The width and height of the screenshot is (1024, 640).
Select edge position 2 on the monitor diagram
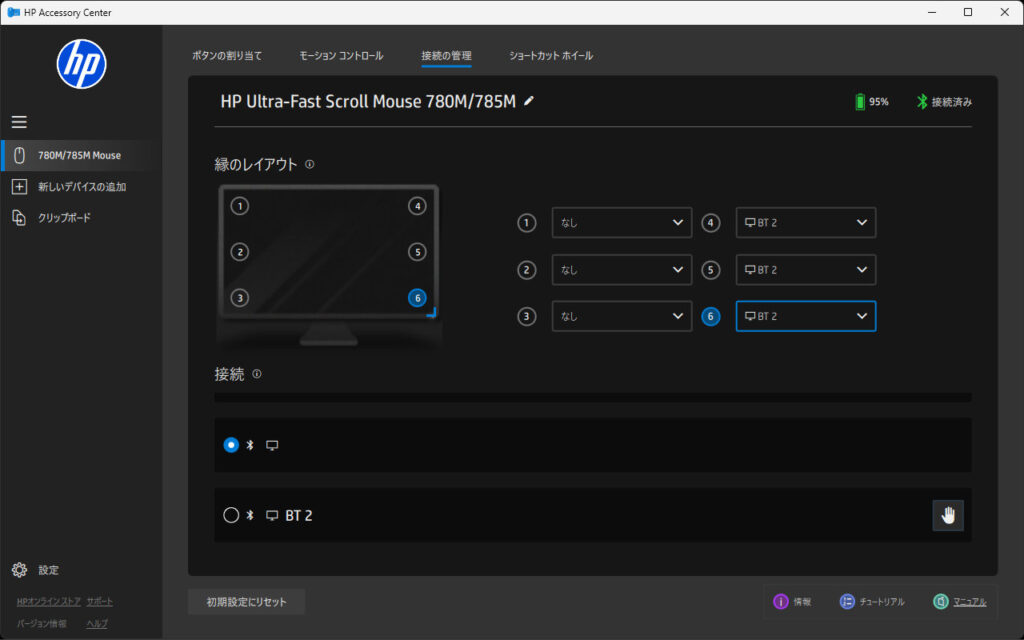(x=240, y=252)
